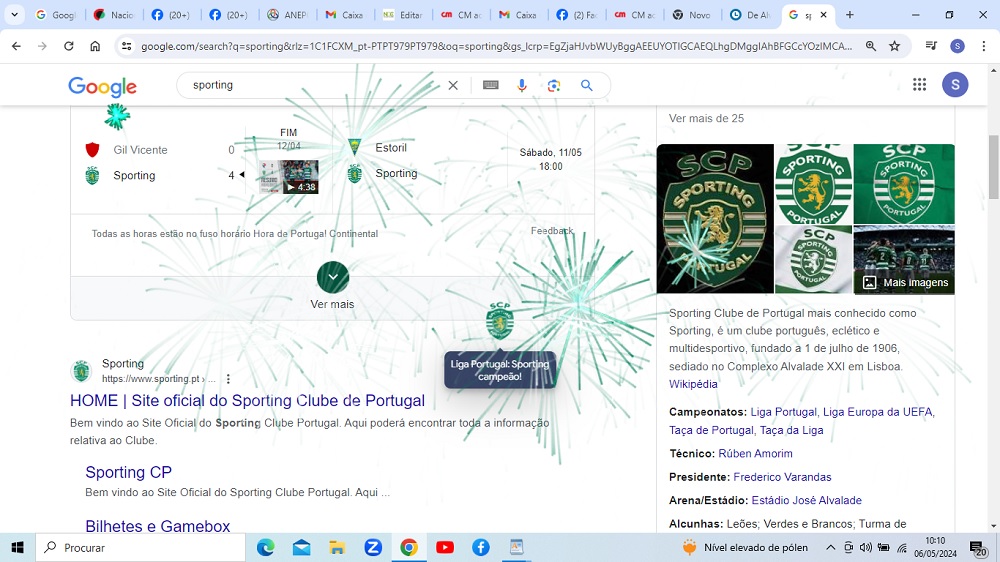Submit search with magnifier icon
Screen dimensions: 1000x562
[x=587, y=85]
